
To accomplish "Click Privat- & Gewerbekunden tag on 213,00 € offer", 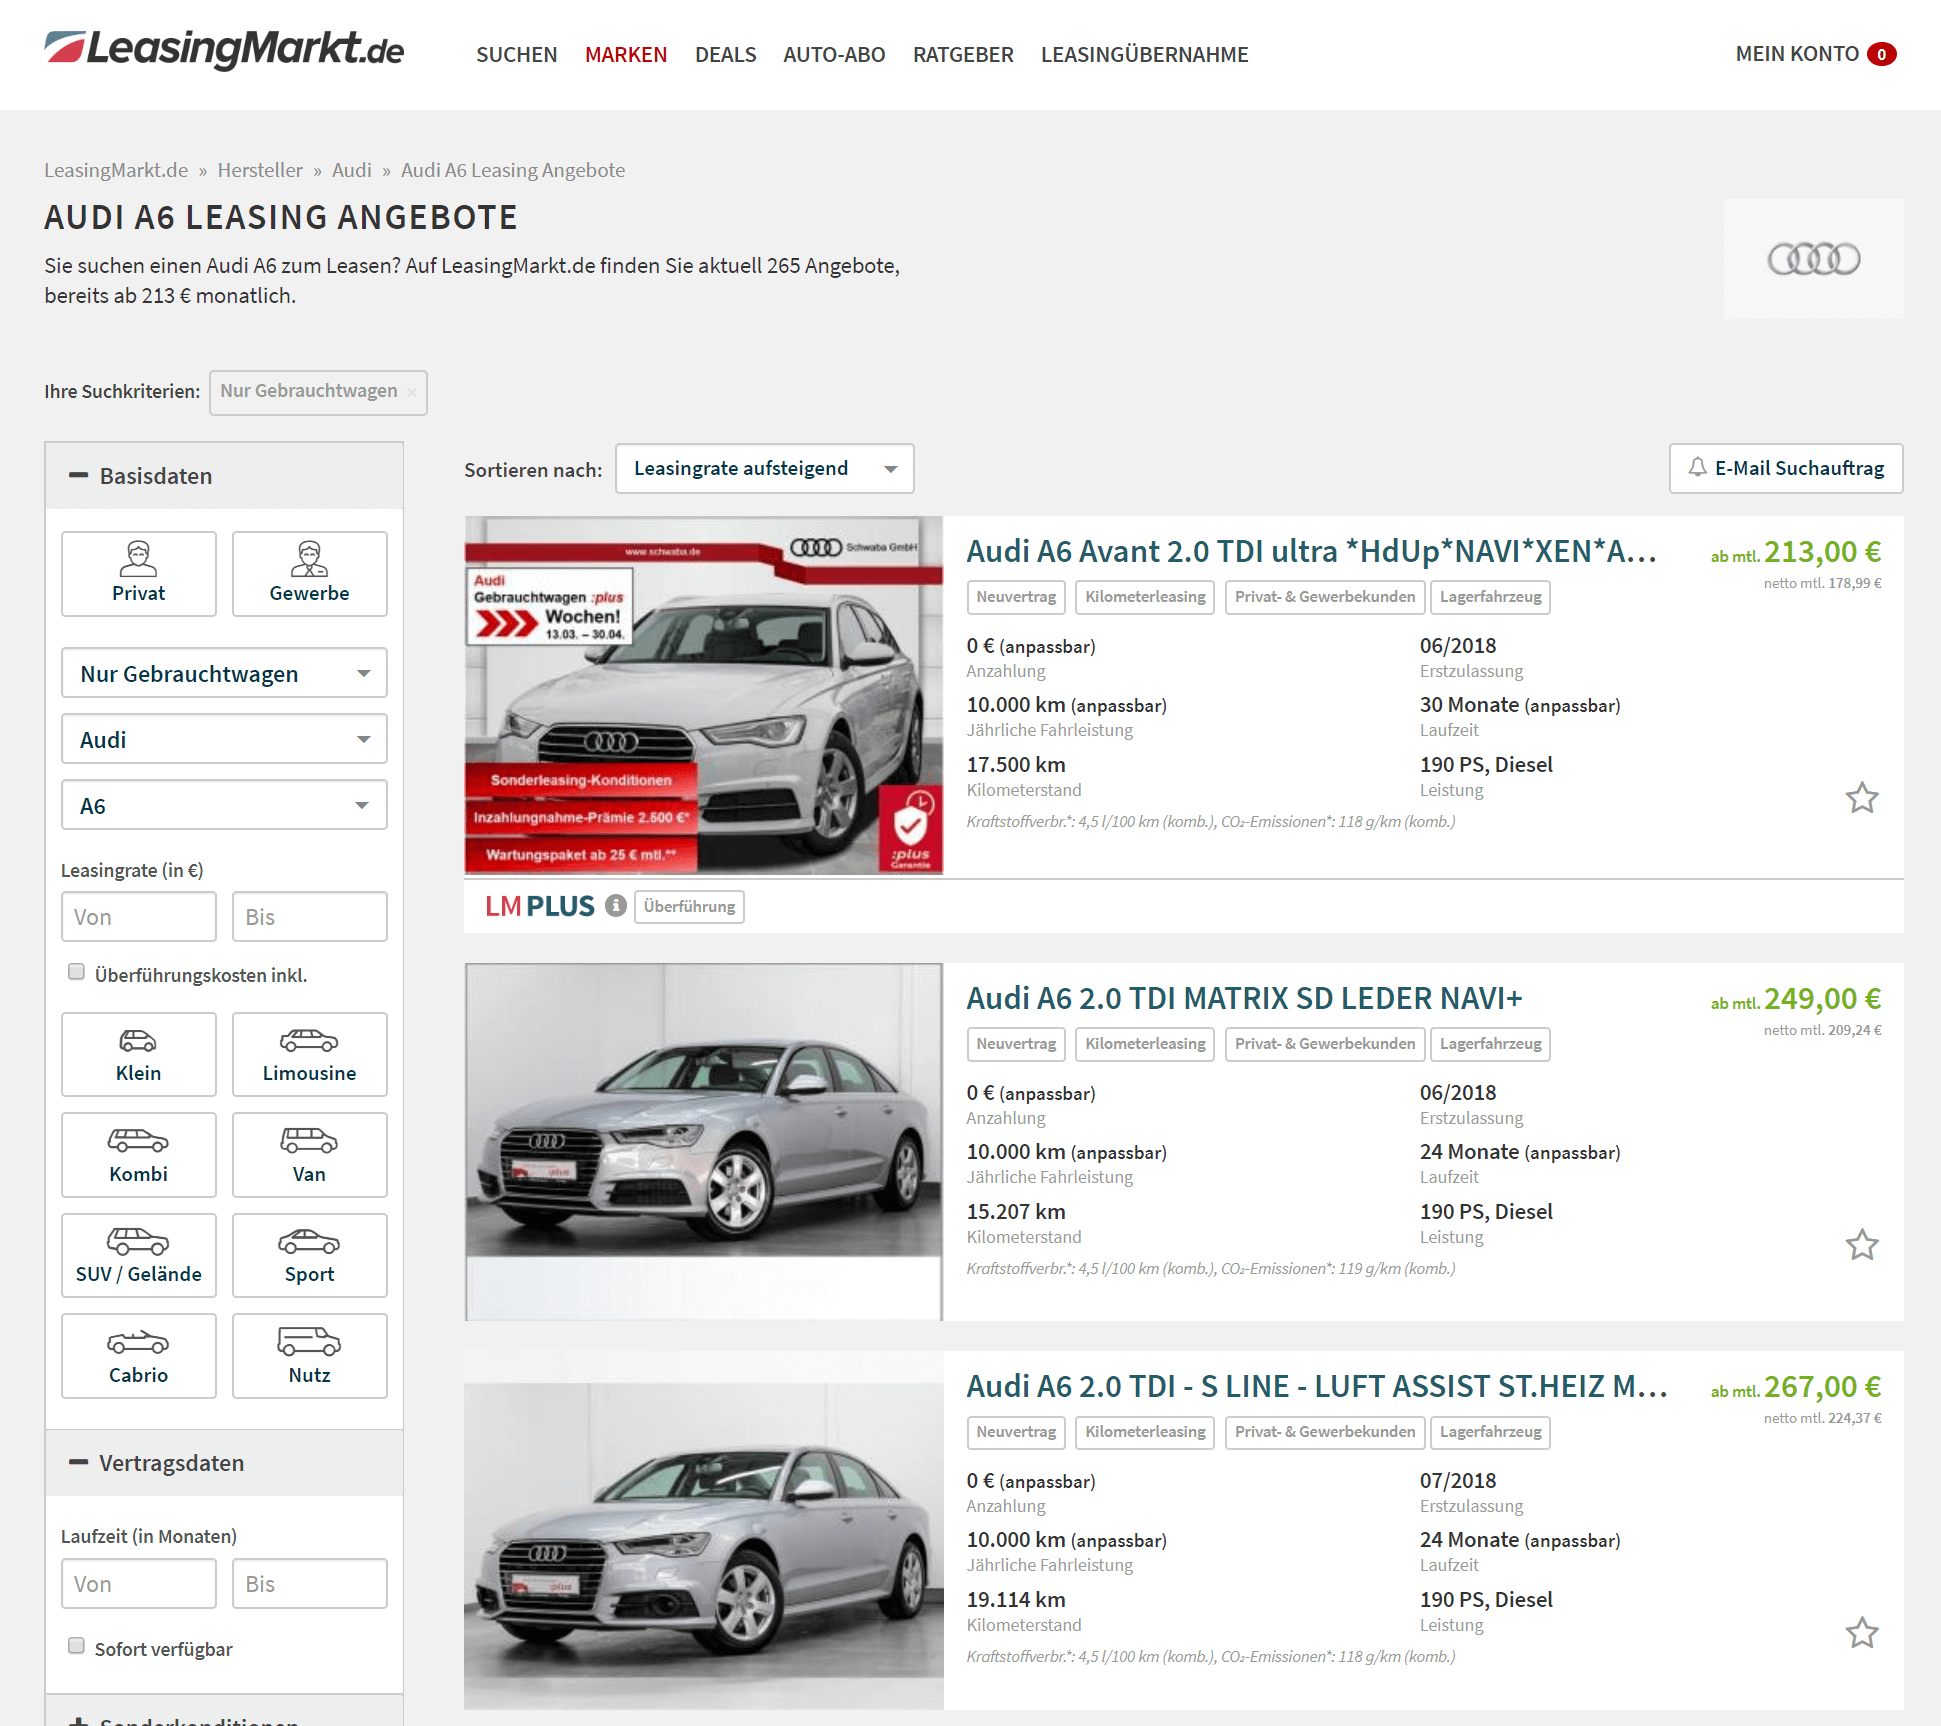I will coord(1324,597).
